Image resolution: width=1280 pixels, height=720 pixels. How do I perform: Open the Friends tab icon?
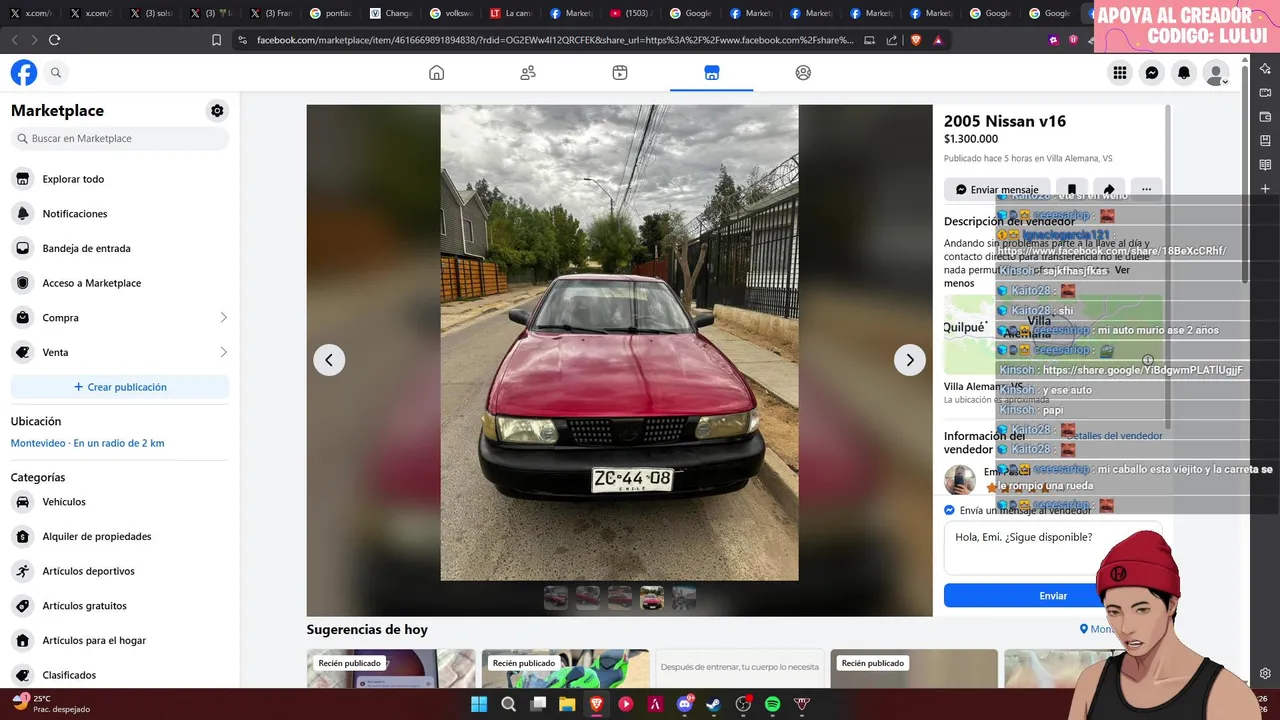pyautogui.click(x=528, y=73)
